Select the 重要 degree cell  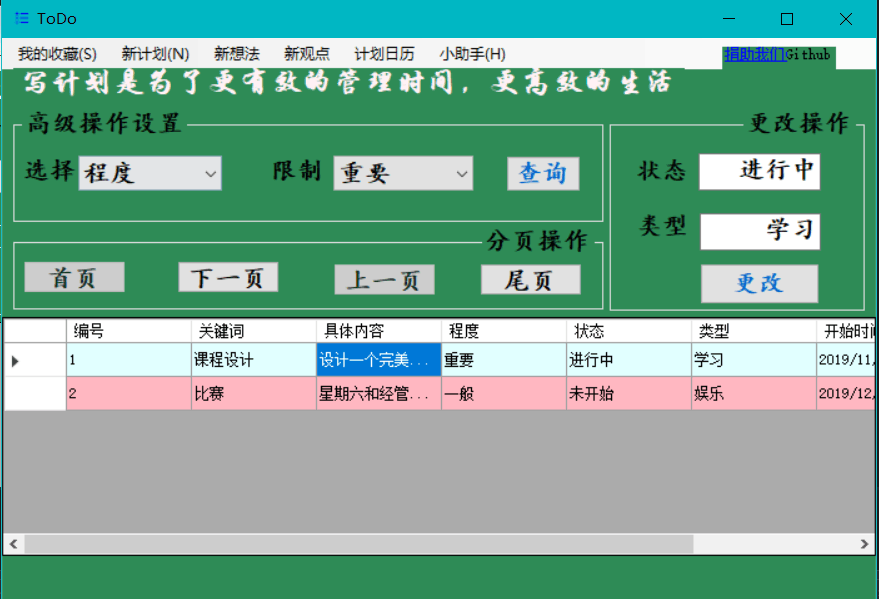tap(504, 360)
